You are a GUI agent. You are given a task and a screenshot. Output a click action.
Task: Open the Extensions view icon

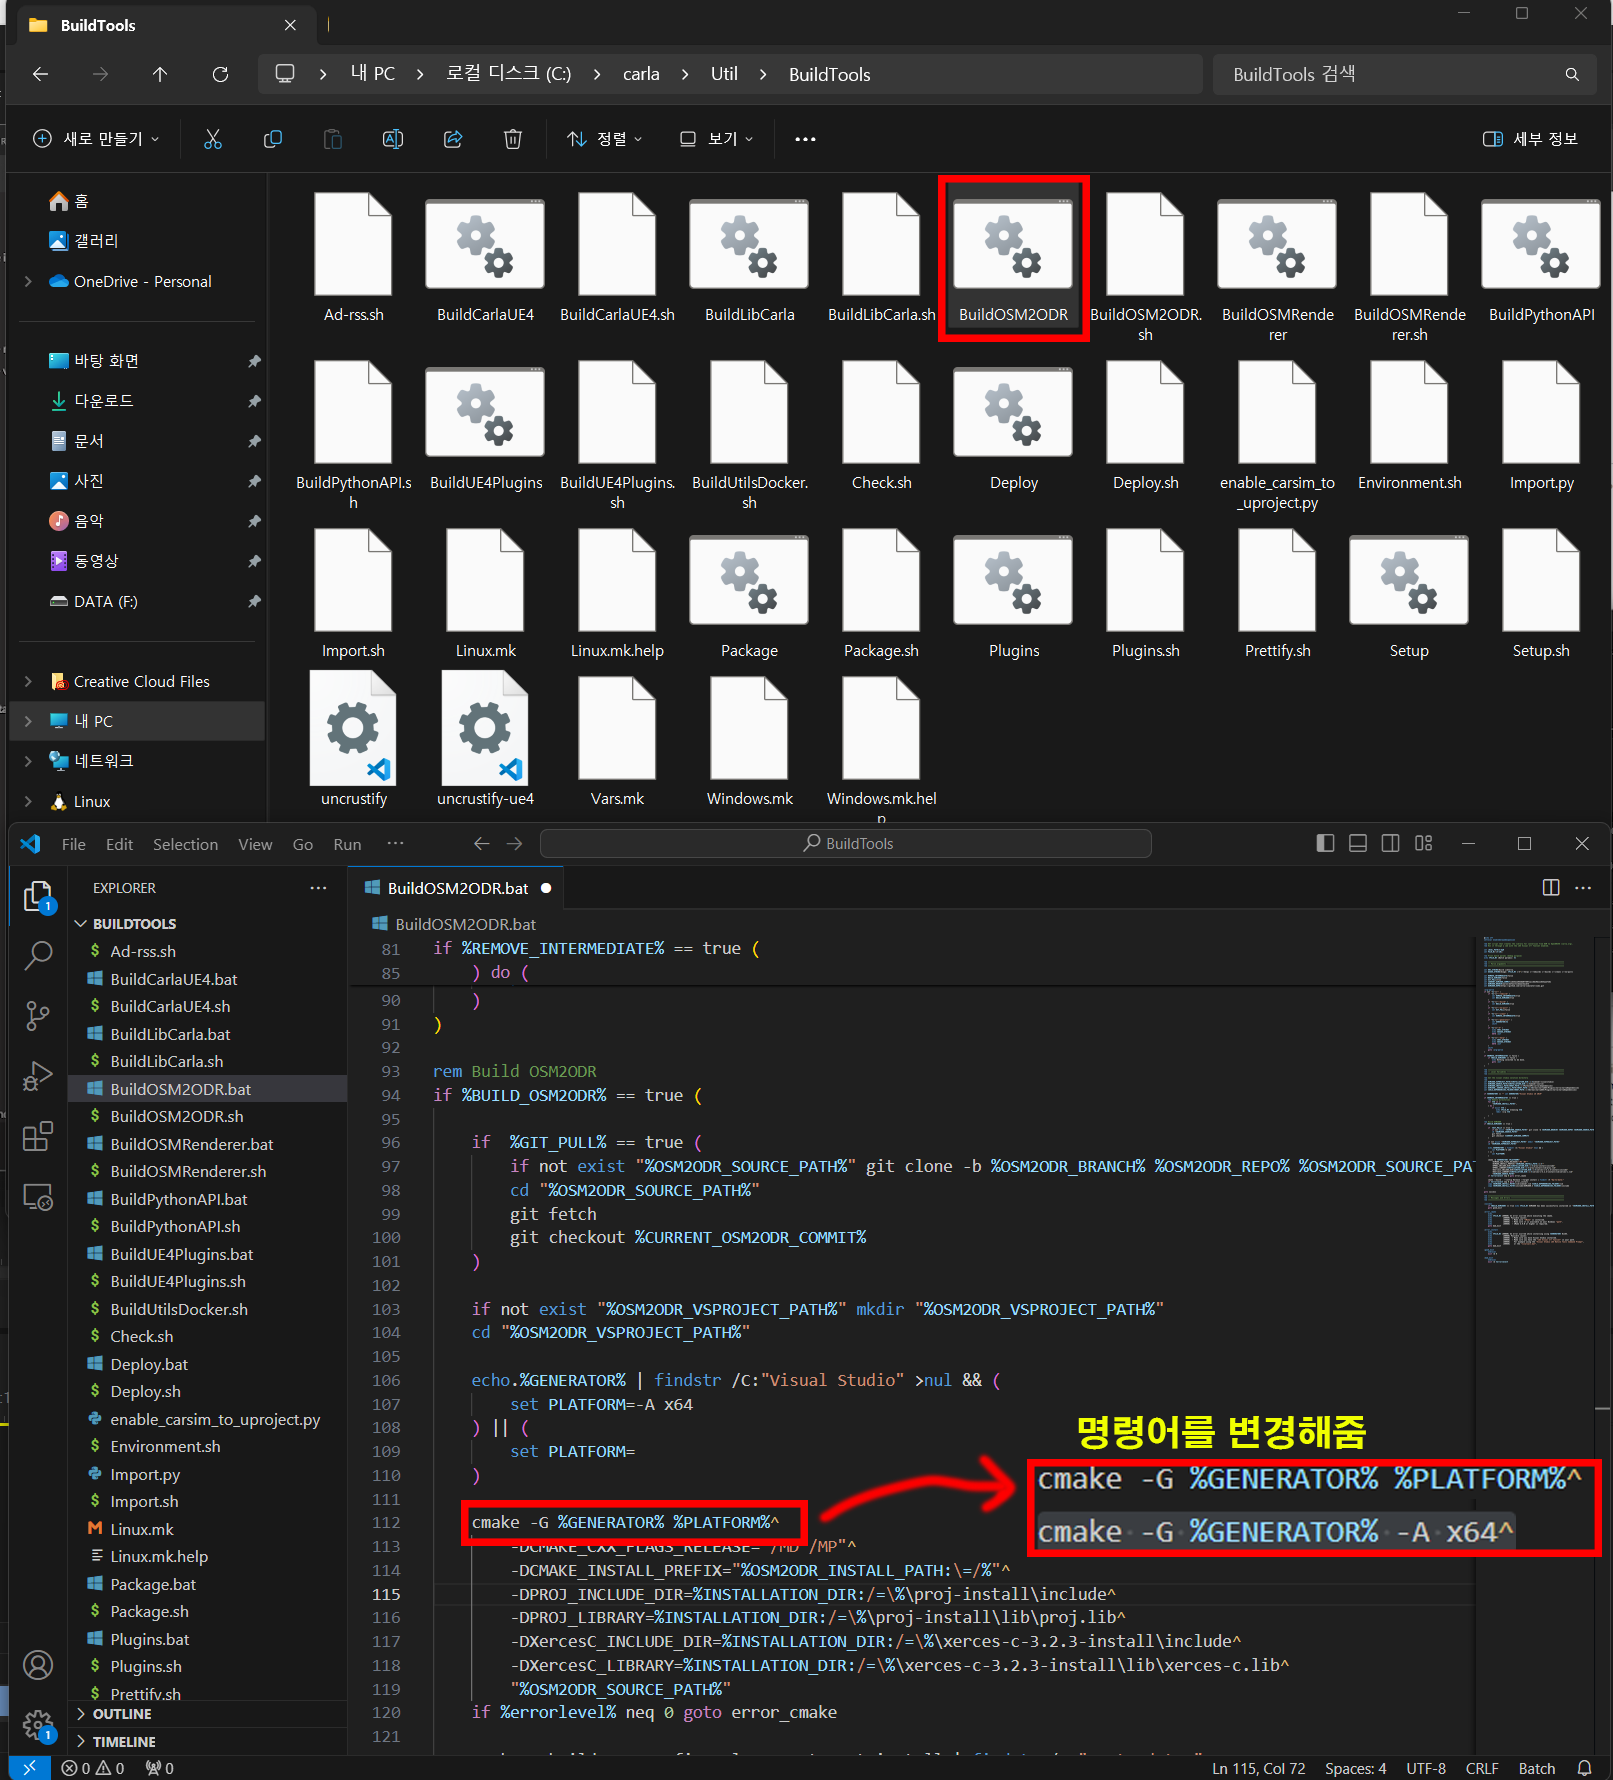point(38,1137)
